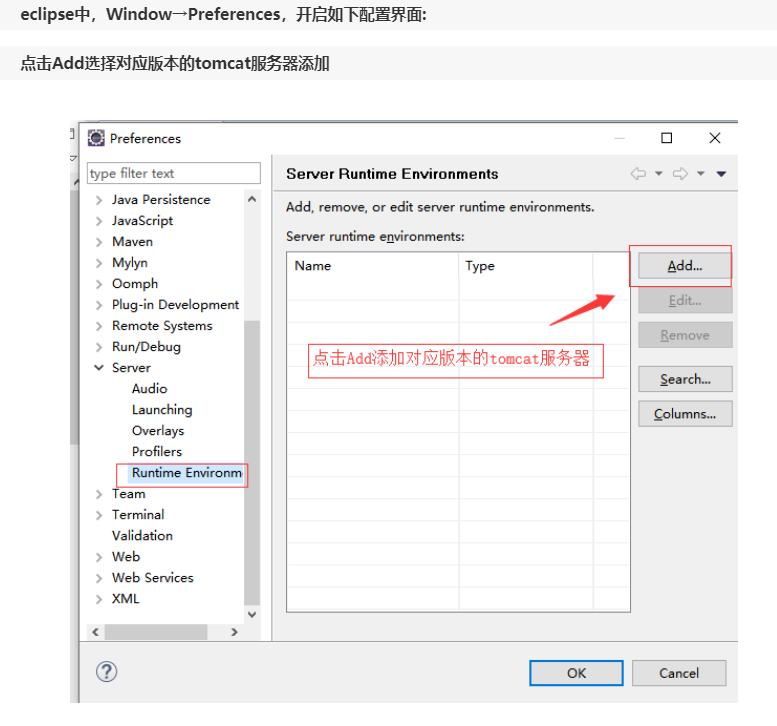Select the Audio item under Server
This screenshot has height=726, width=777.
(150, 389)
